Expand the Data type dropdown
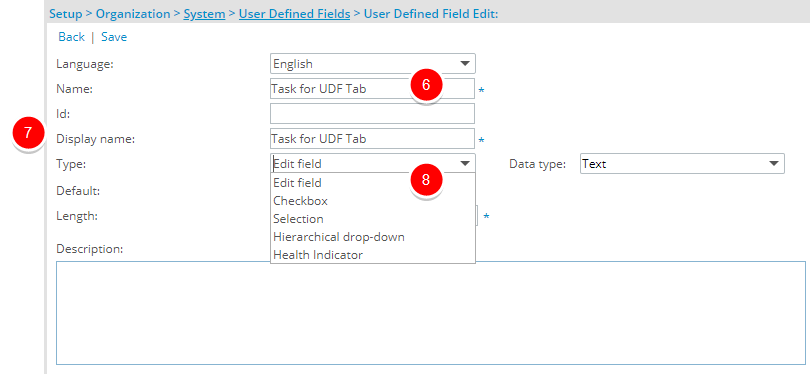 [682, 163]
